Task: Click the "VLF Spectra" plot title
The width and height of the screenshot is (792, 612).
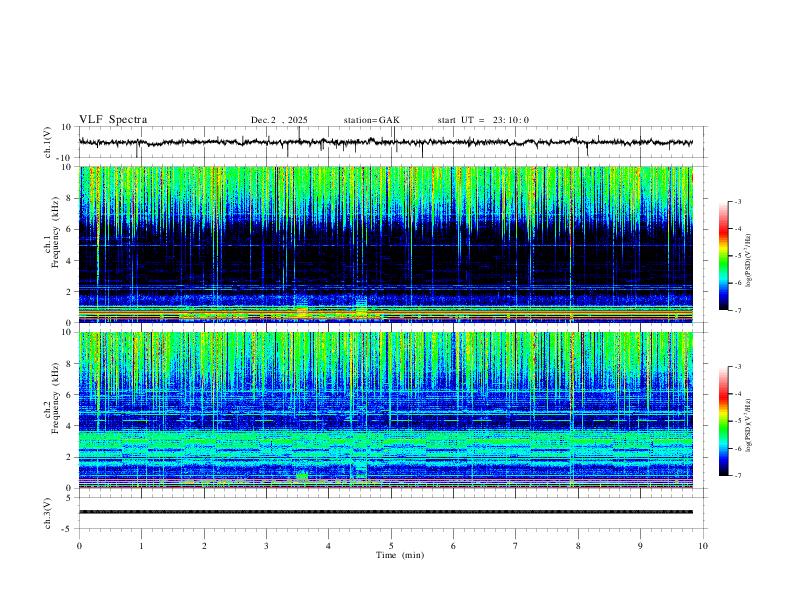Action: coord(113,120)
